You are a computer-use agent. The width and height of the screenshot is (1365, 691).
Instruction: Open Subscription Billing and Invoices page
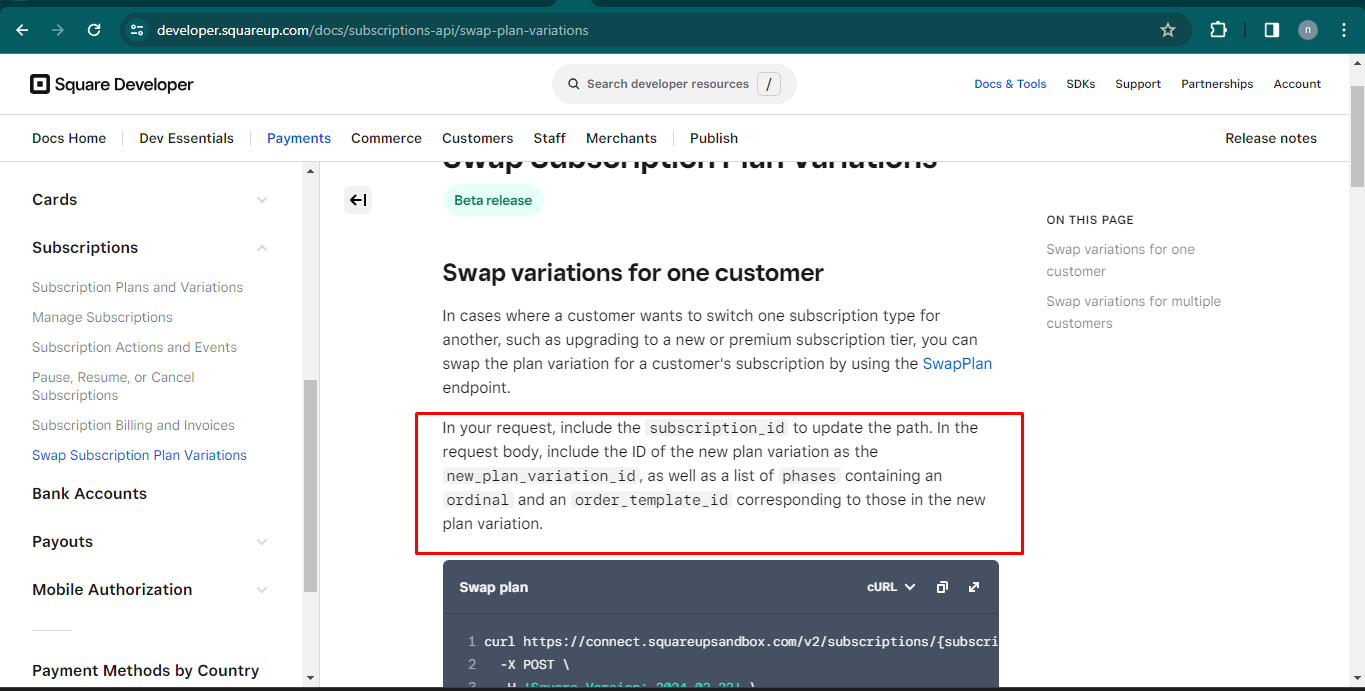(x=133, y=425)
